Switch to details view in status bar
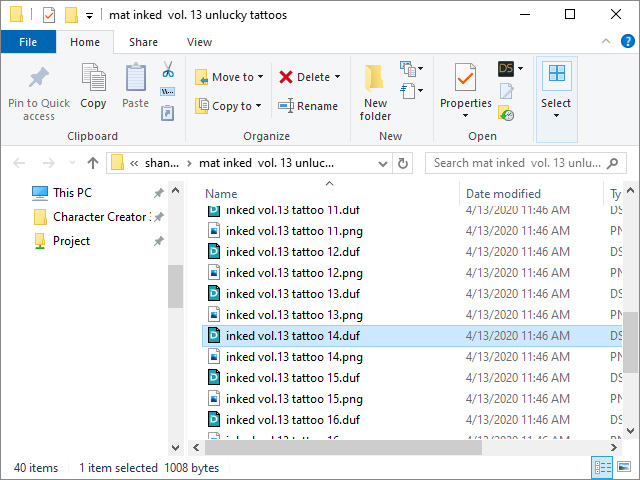The width and height of the screenshot is (640, 480). [x=603, y=467]
